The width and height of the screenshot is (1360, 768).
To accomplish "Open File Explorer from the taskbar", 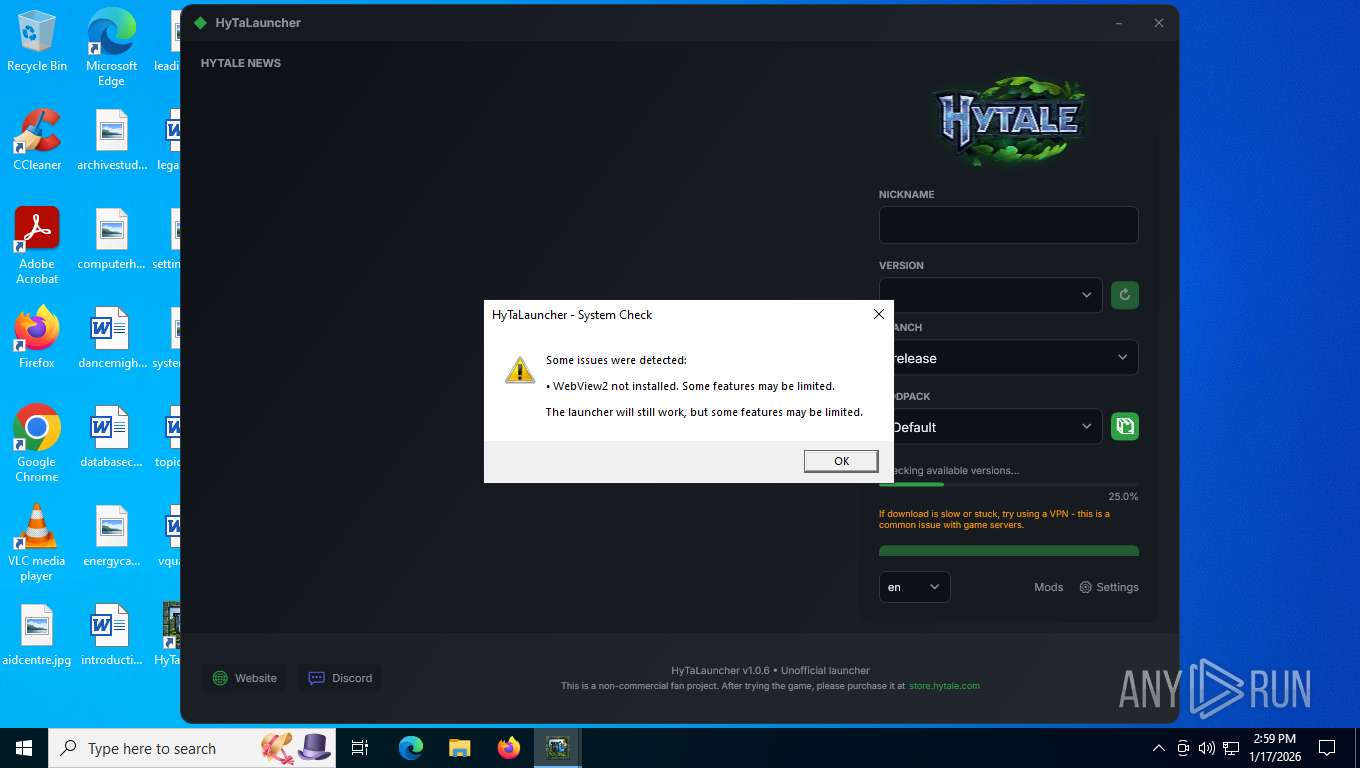I will point(460,748).
